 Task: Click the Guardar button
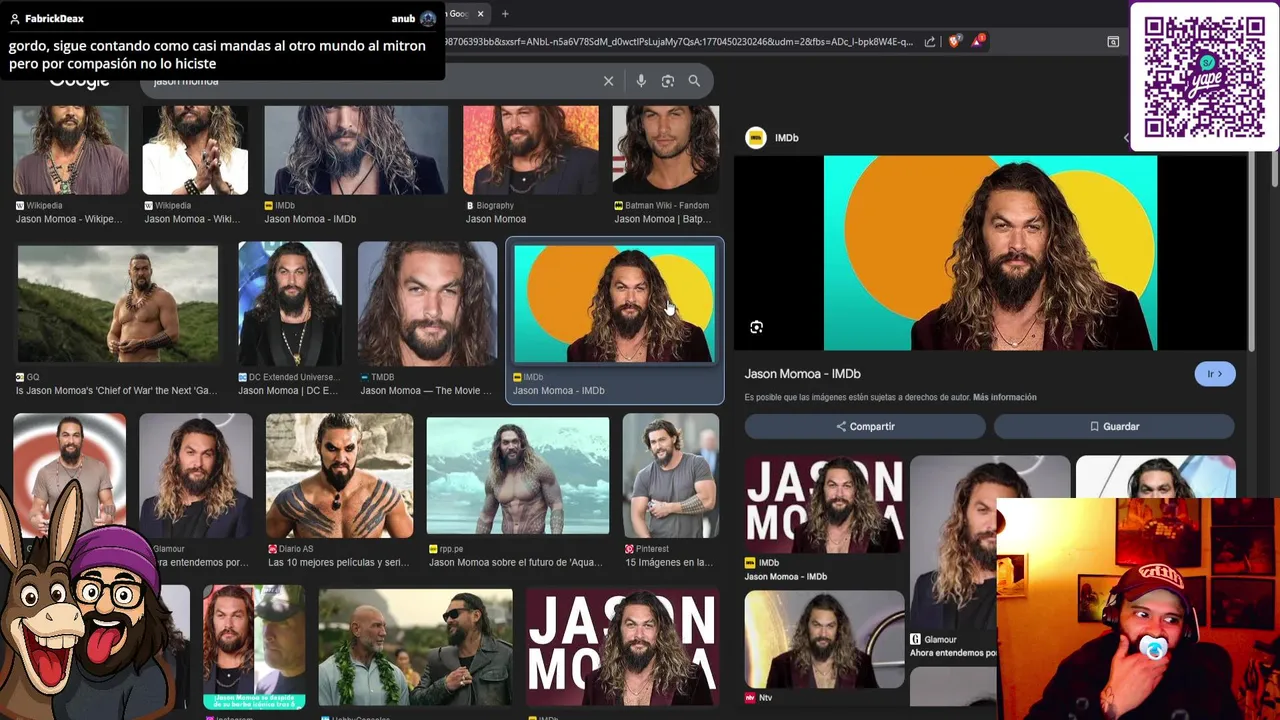1114,426
